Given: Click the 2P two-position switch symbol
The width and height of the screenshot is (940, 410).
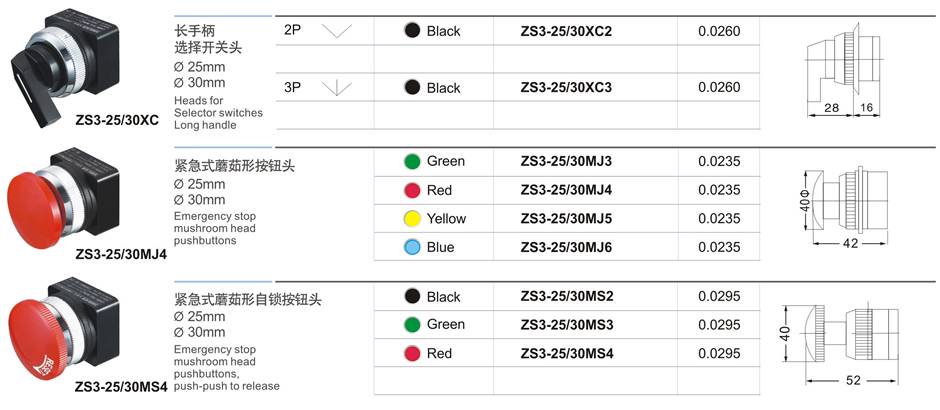Looking at the screenshot, I should click(x=338, y=31).
